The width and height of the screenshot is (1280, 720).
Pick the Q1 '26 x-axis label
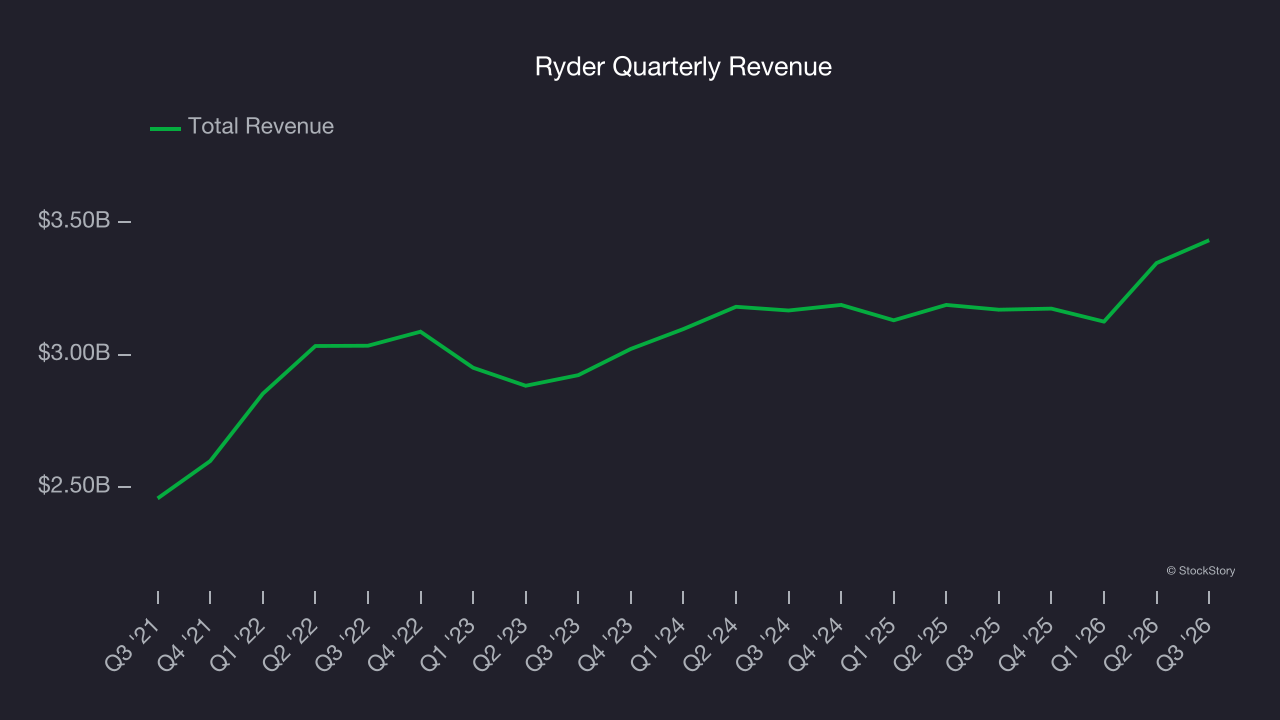tap(1077, 644)
